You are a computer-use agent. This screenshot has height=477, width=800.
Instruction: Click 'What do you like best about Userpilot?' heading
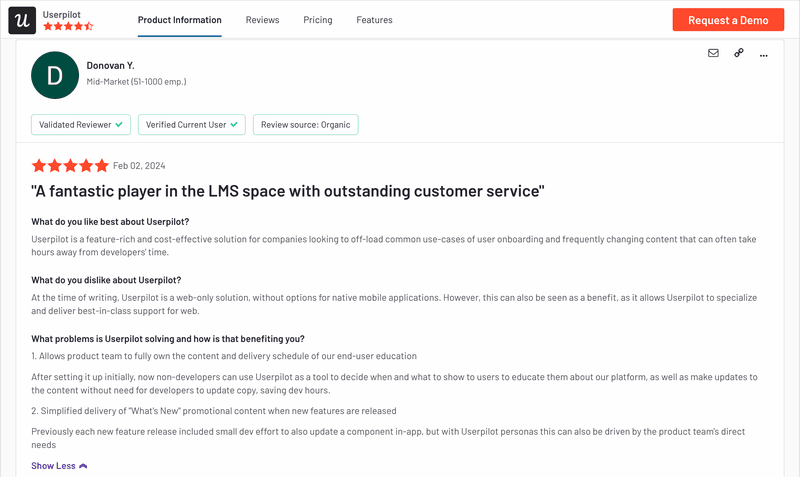tap(110, 222)
